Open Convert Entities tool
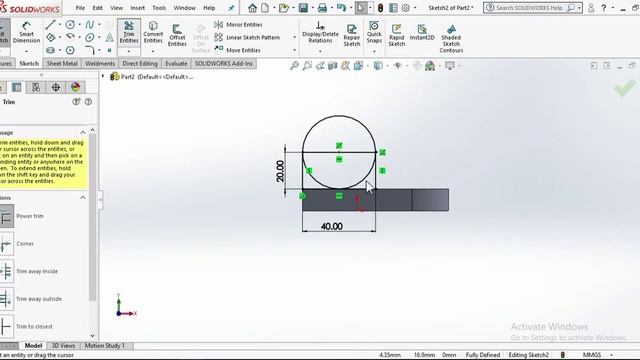The image size is (640, 360). coord(153,33)
